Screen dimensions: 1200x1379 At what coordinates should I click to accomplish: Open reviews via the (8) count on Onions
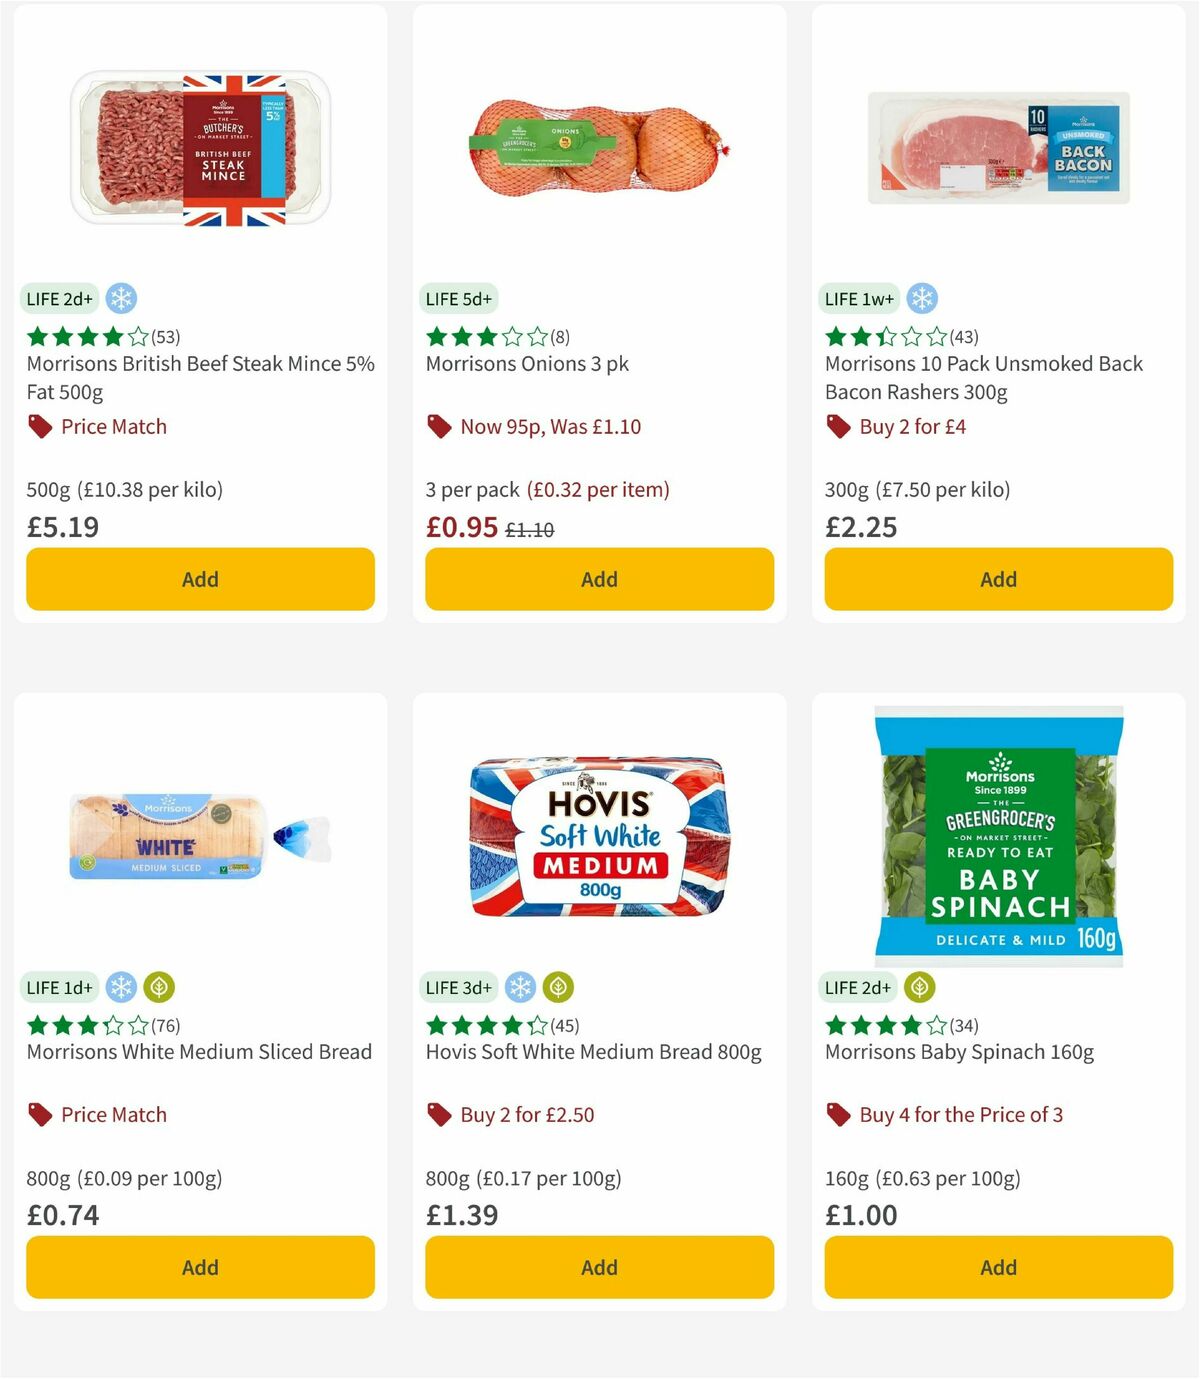[x=558, y=337]
